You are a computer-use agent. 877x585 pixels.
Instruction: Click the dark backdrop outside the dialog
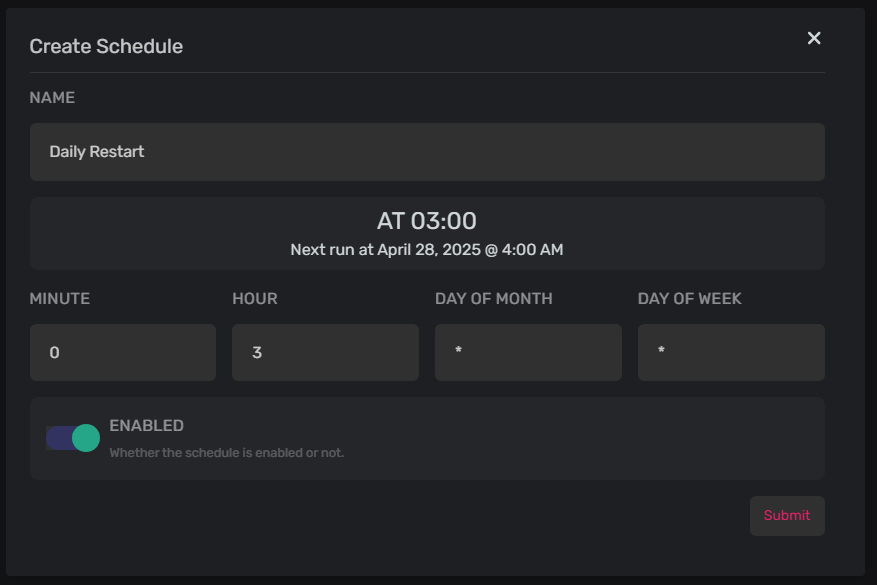point(871,292)
